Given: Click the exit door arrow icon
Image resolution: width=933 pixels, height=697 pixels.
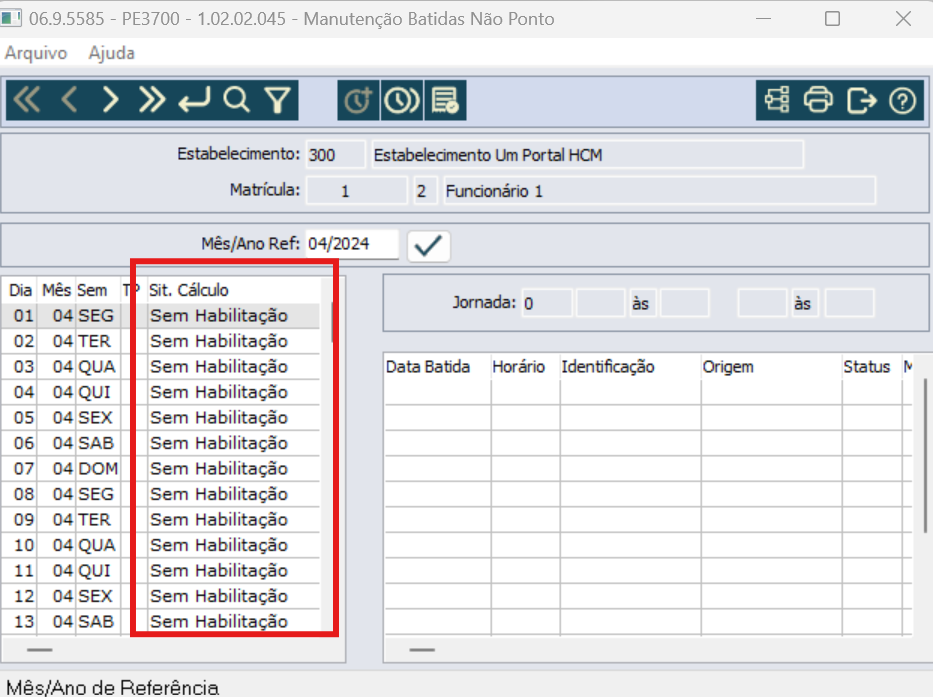Looking at the screenshot, I should click(861, 100).
